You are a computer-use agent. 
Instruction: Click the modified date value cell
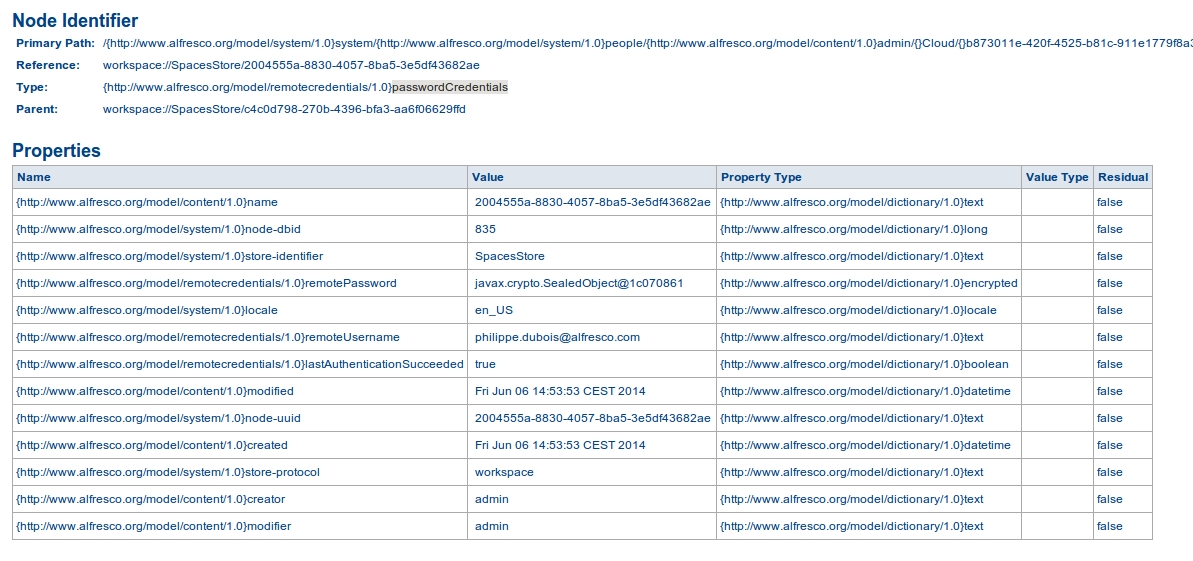click(x=592, y=391)
